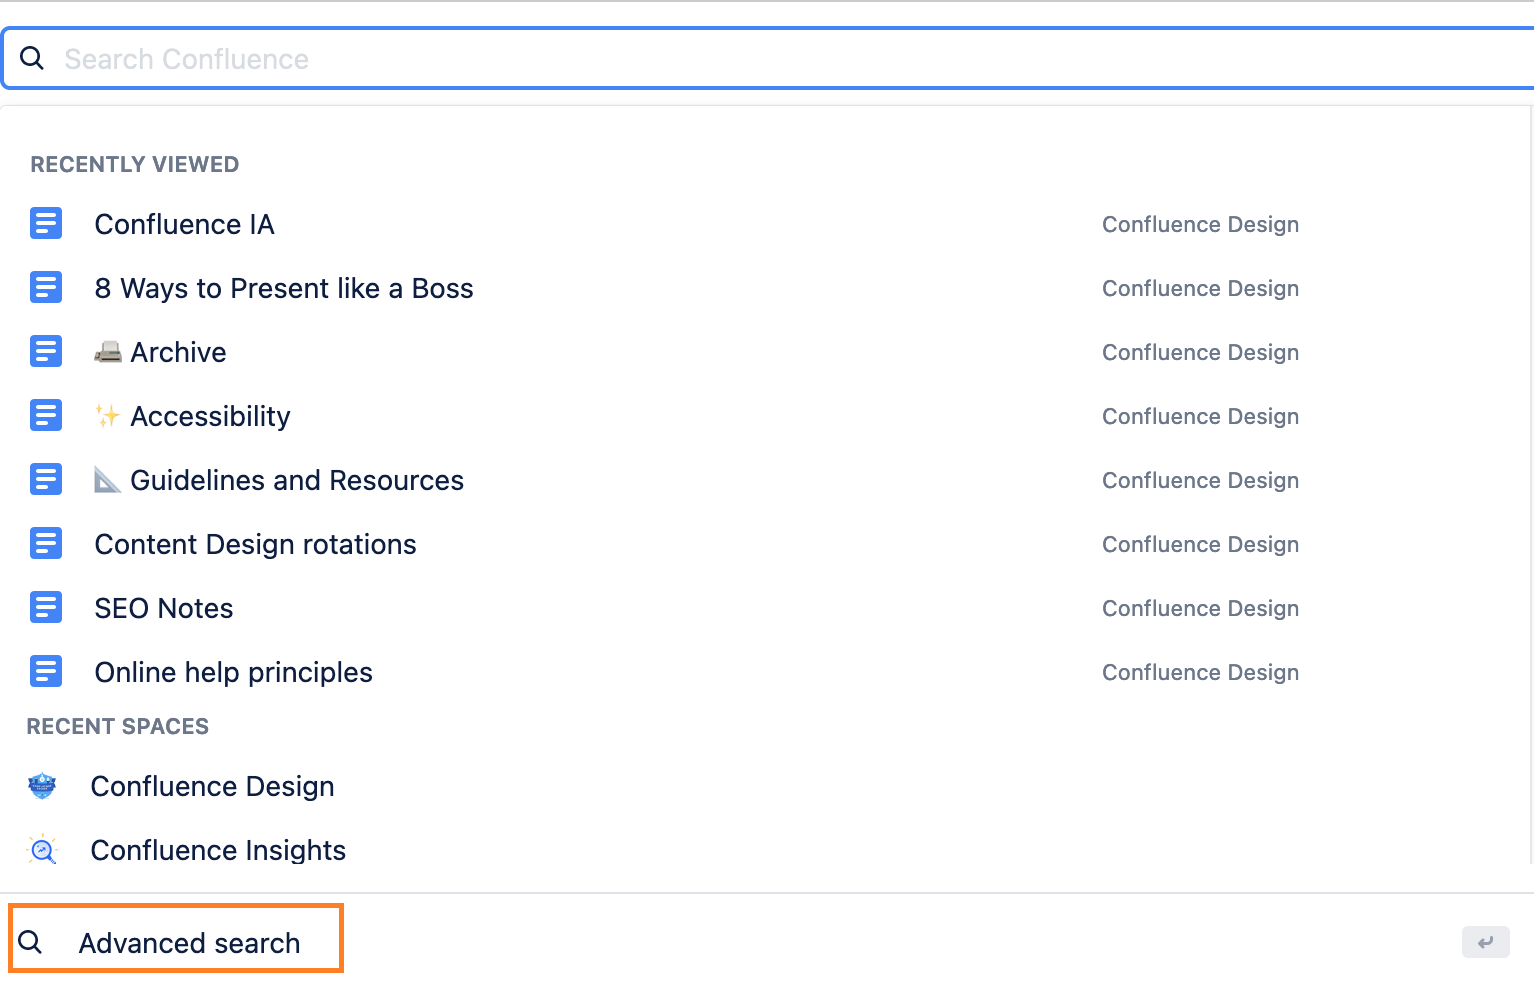Click magnifier icon beside Advanced search

[x=30, y=942]
